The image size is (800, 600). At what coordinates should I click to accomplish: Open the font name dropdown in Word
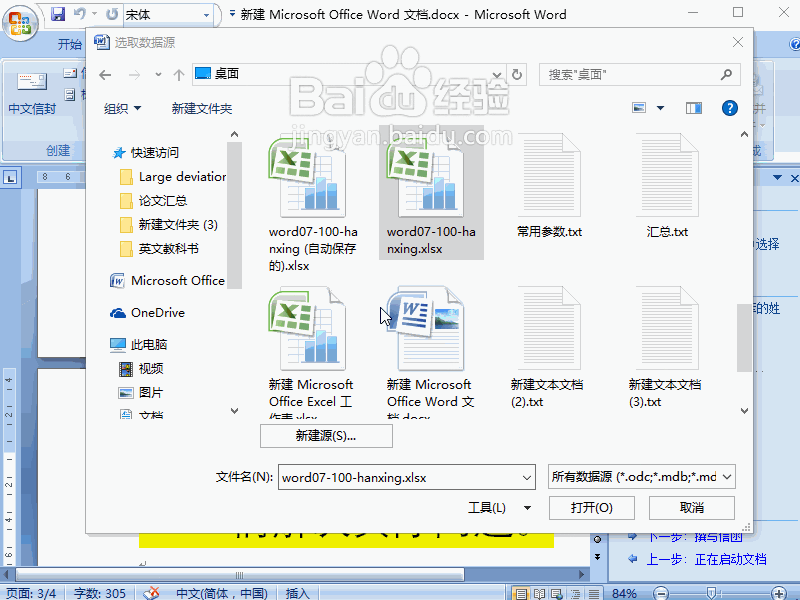coord(206,15)
